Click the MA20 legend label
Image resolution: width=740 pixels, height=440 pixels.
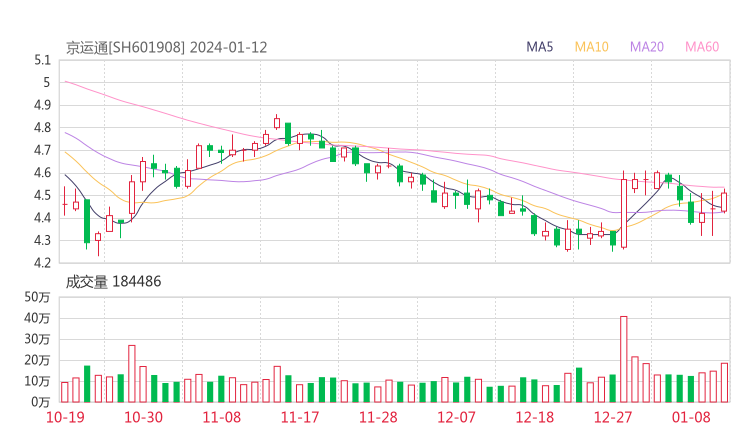tap(647, 47)
